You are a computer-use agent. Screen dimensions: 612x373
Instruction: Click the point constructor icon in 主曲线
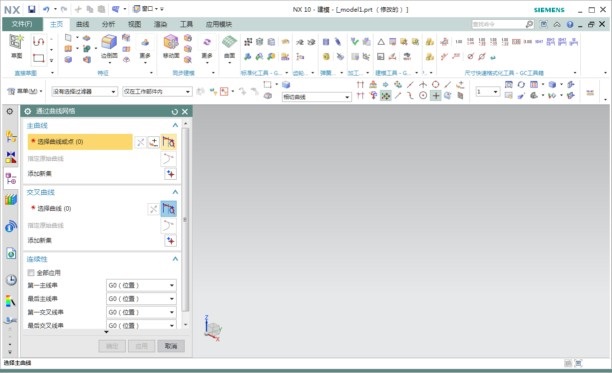click(154, 142)
